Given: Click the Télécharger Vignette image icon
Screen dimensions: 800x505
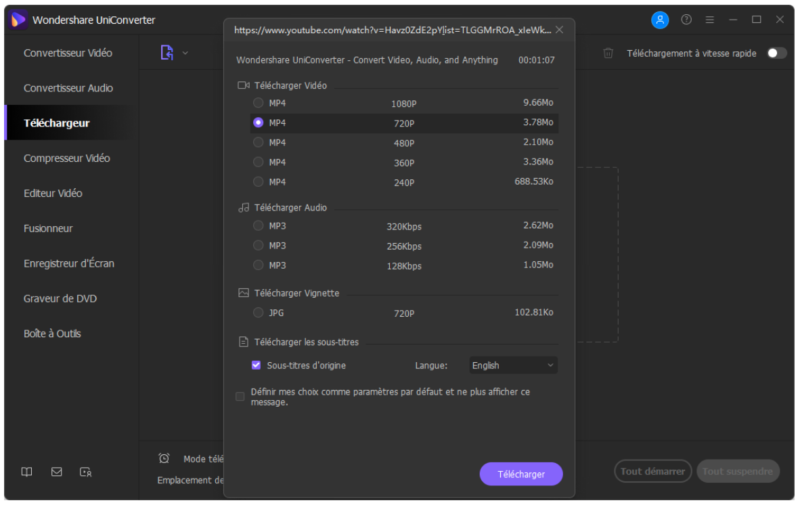Looking at the screenshot, I should point(243,293).
